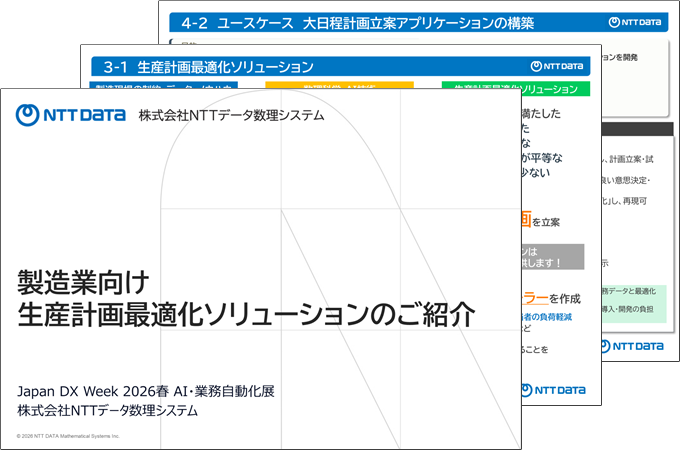Click bottom company name line on front slide
This screenshot has height=450, width=680.
tap(108, 411)
